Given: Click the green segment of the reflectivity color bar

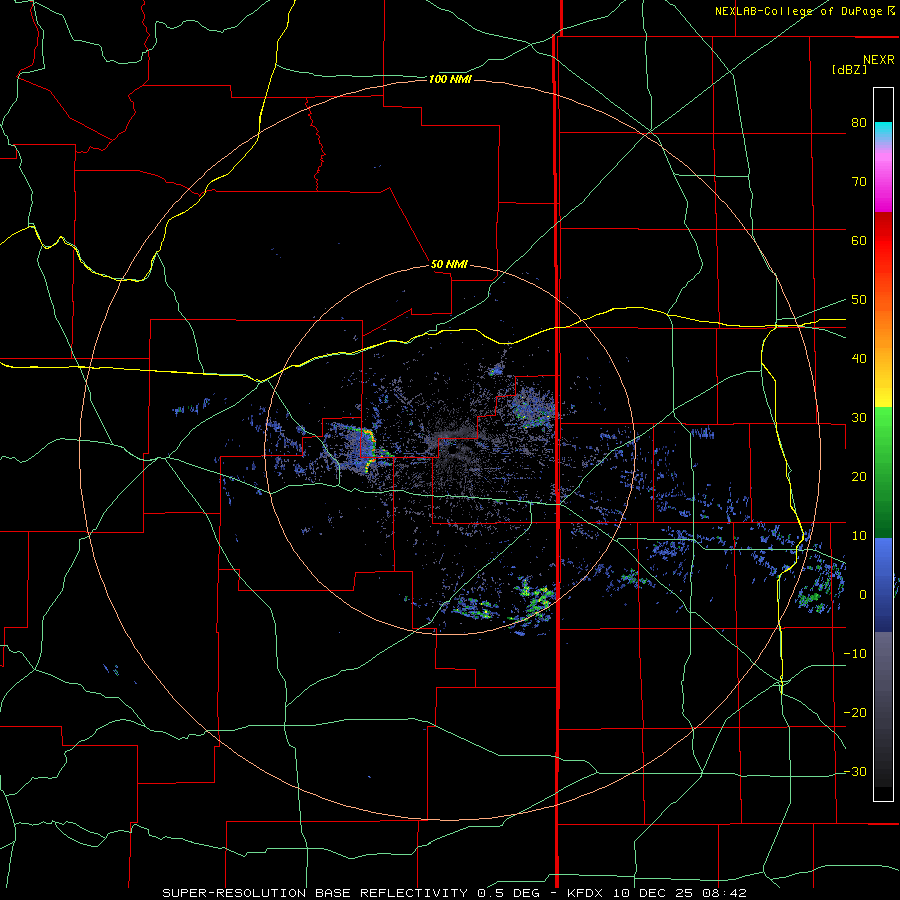Looking at the screenshot, I should pyautogui.click(x=883, y=472).
